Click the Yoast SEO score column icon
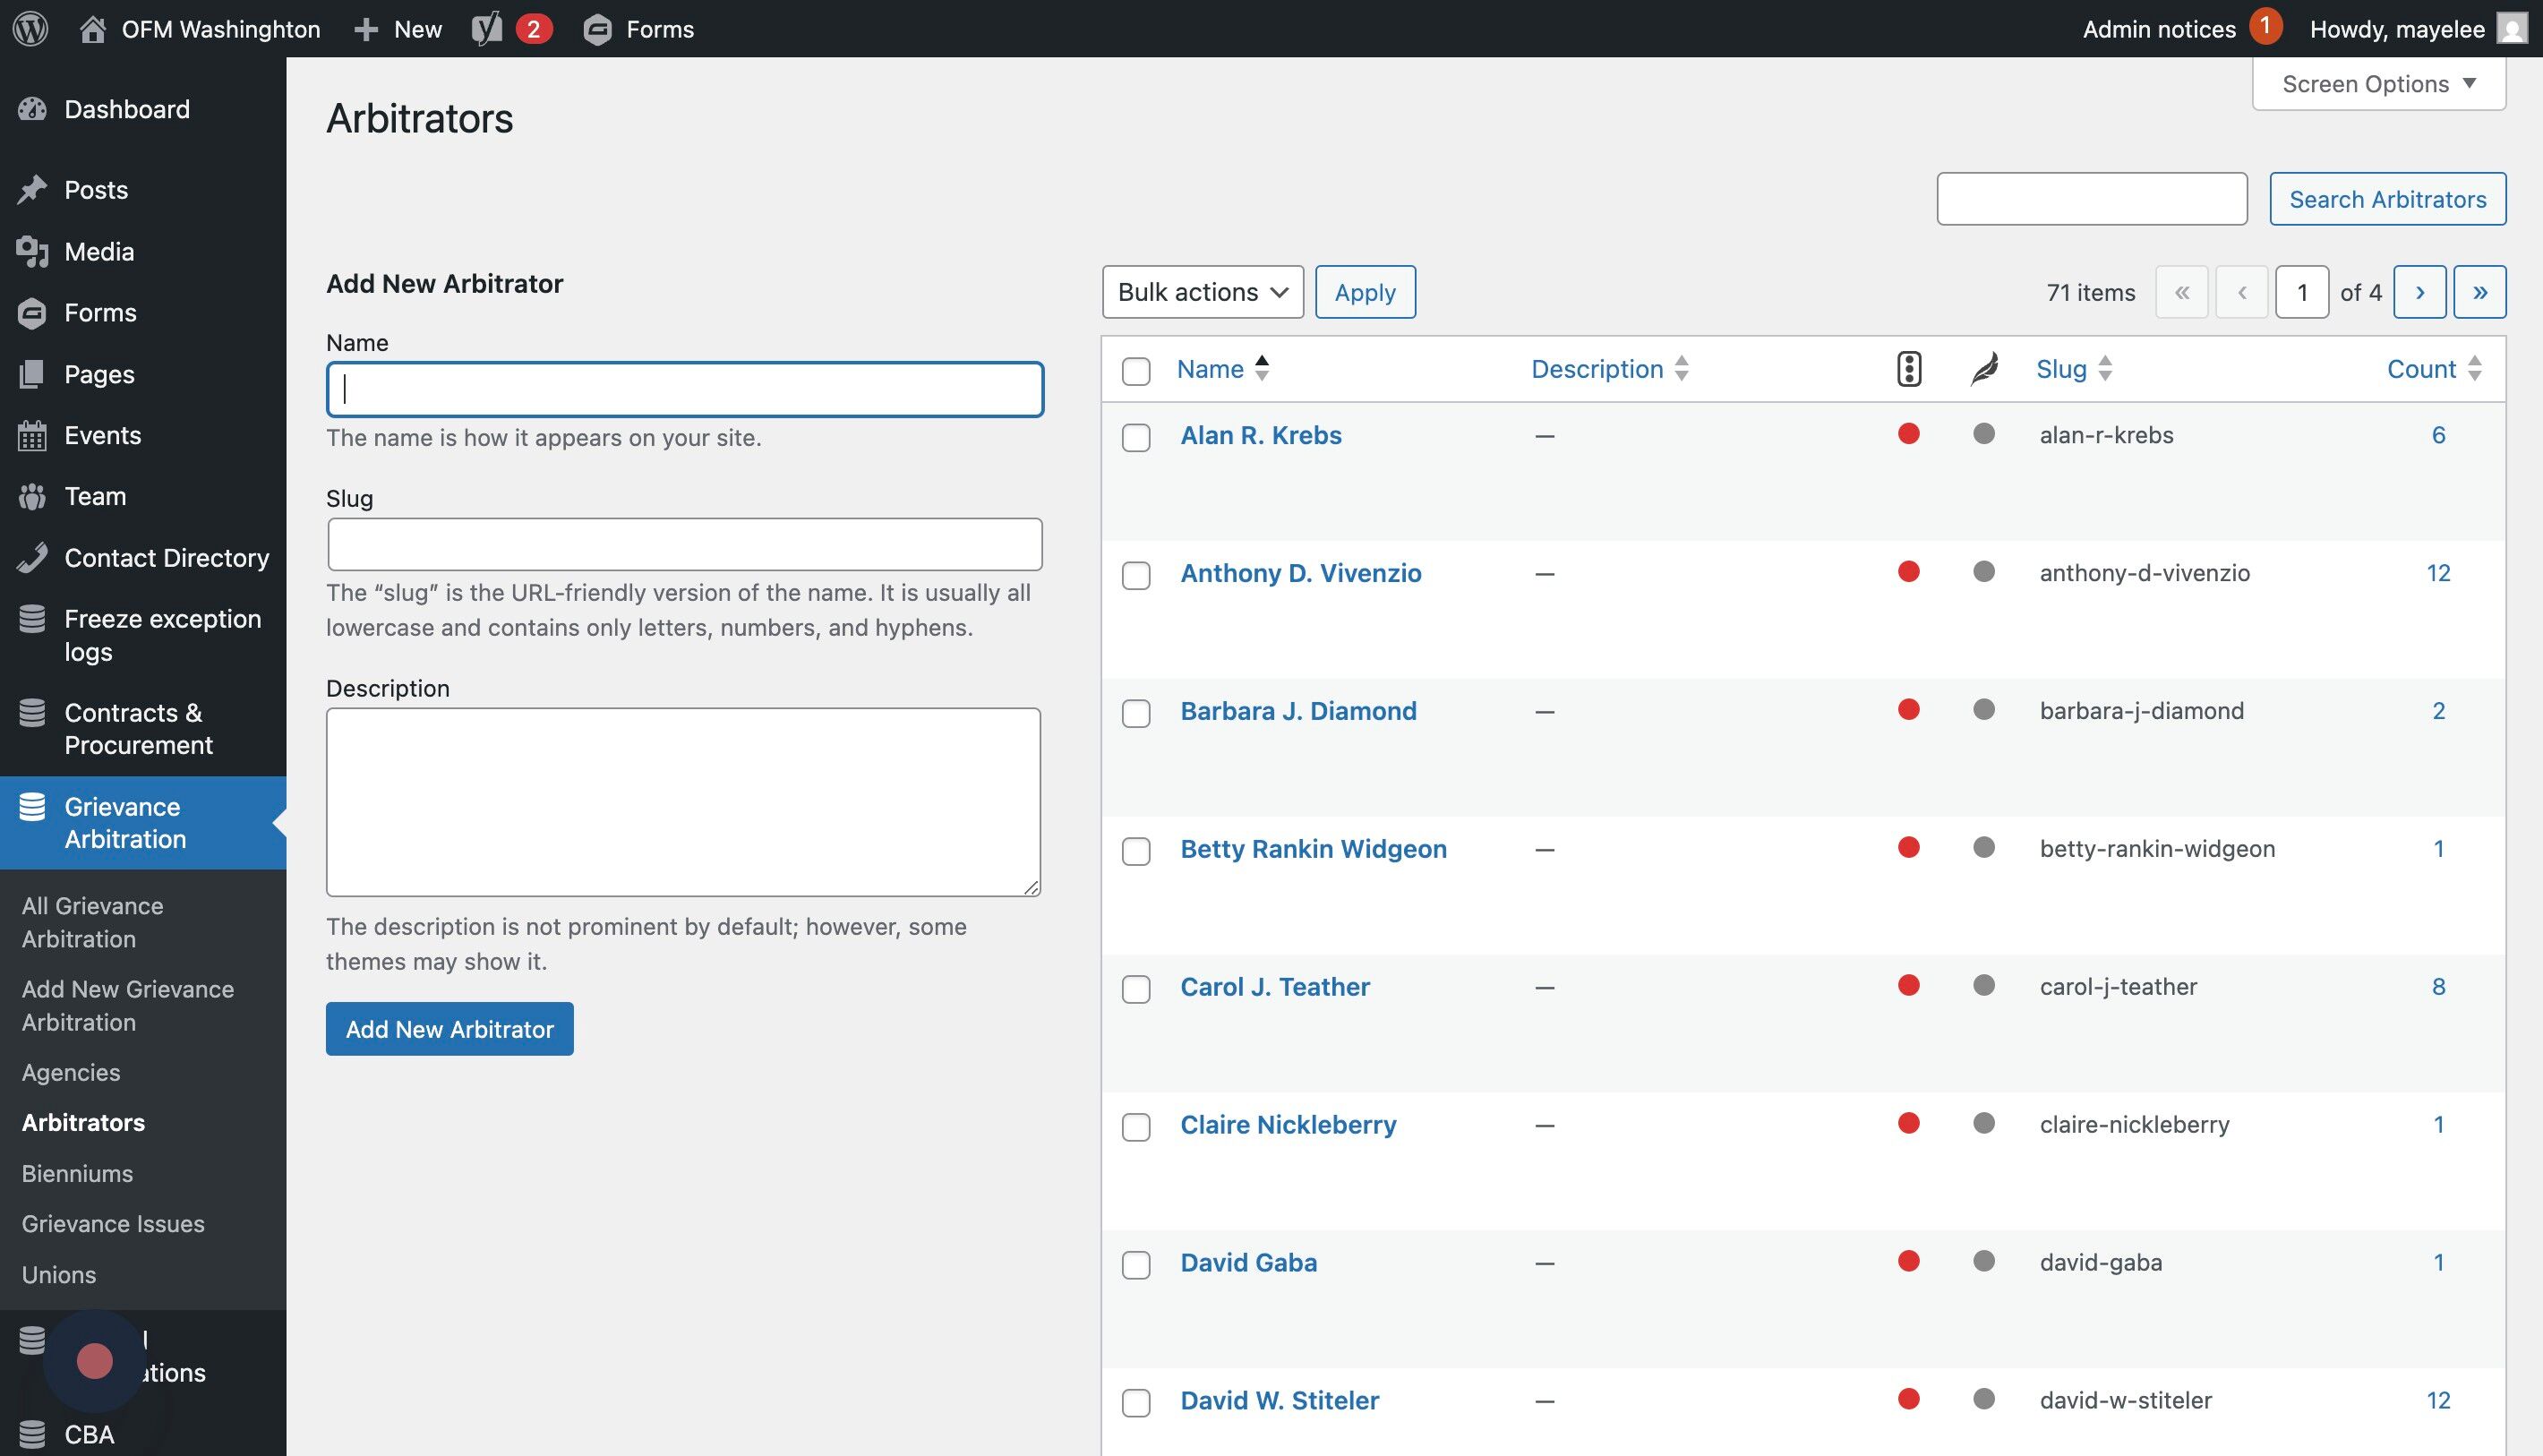 1908,369
